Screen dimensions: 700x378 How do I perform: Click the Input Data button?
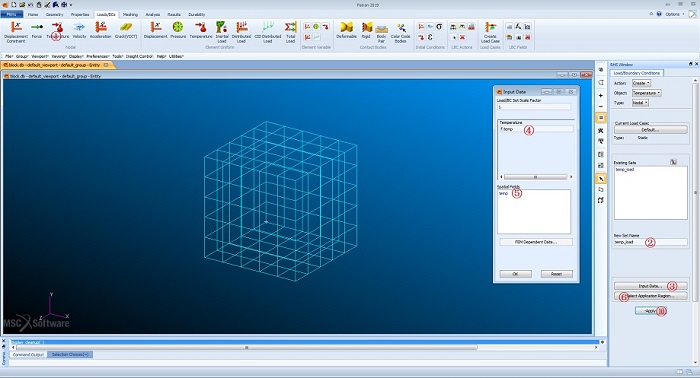650,286
